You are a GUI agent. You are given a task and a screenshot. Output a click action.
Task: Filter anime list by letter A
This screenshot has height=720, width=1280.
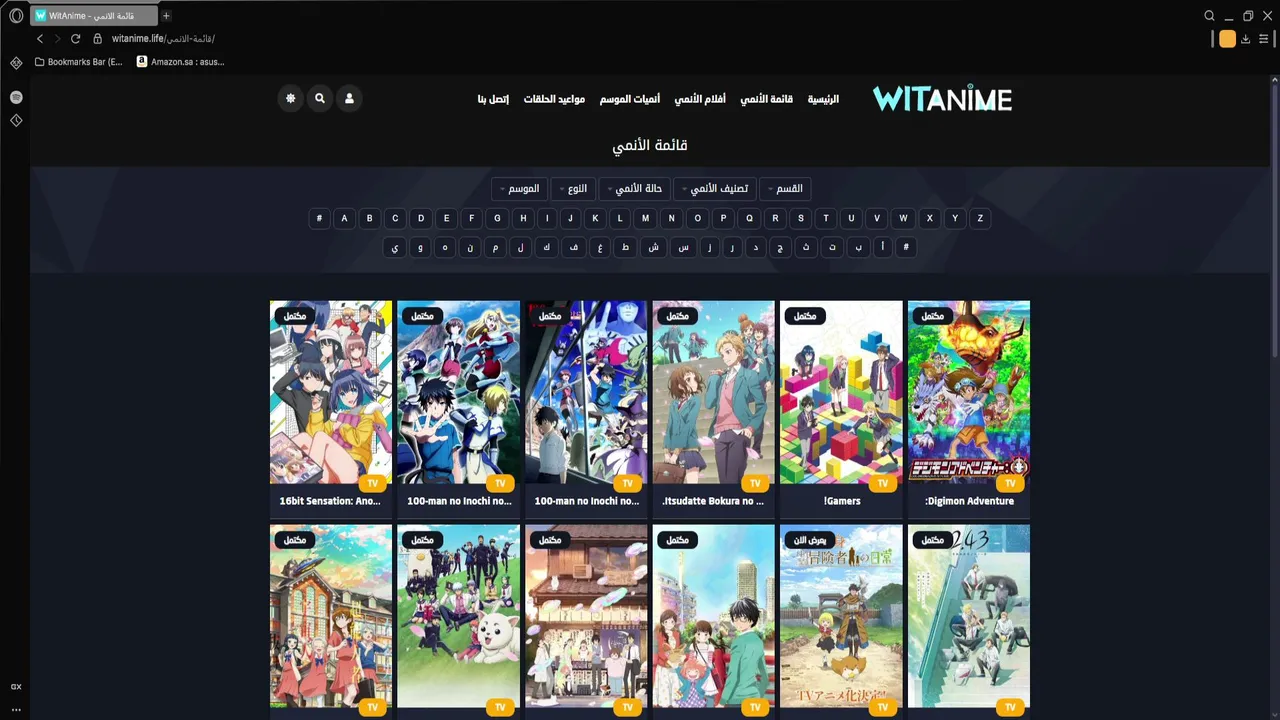(344, 218)
